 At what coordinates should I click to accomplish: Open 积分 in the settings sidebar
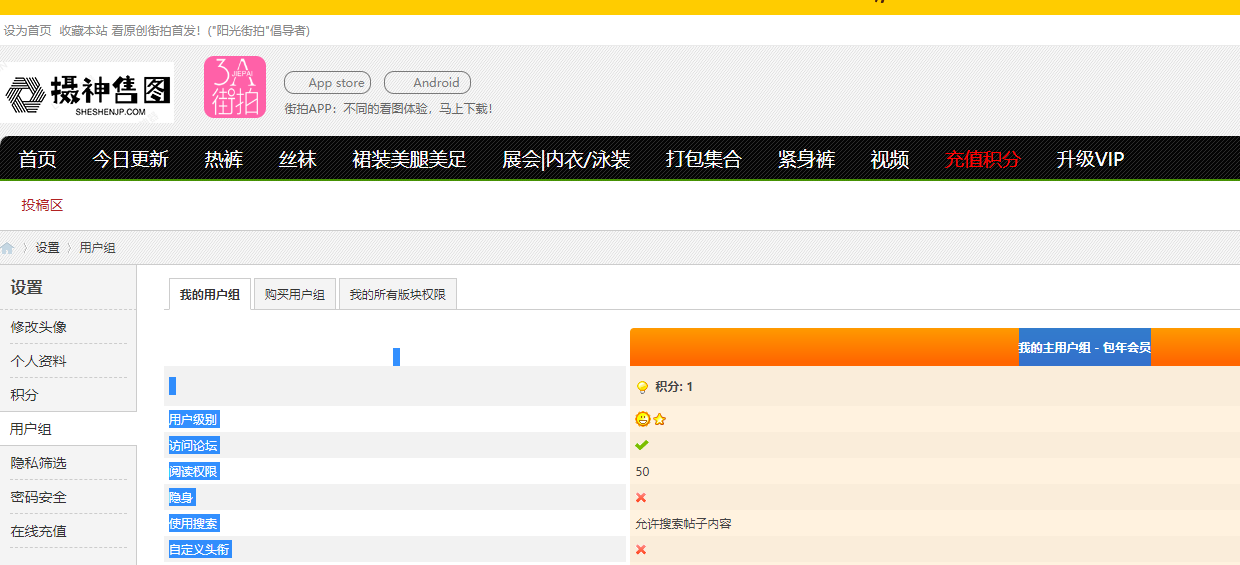tap(24, 395)
